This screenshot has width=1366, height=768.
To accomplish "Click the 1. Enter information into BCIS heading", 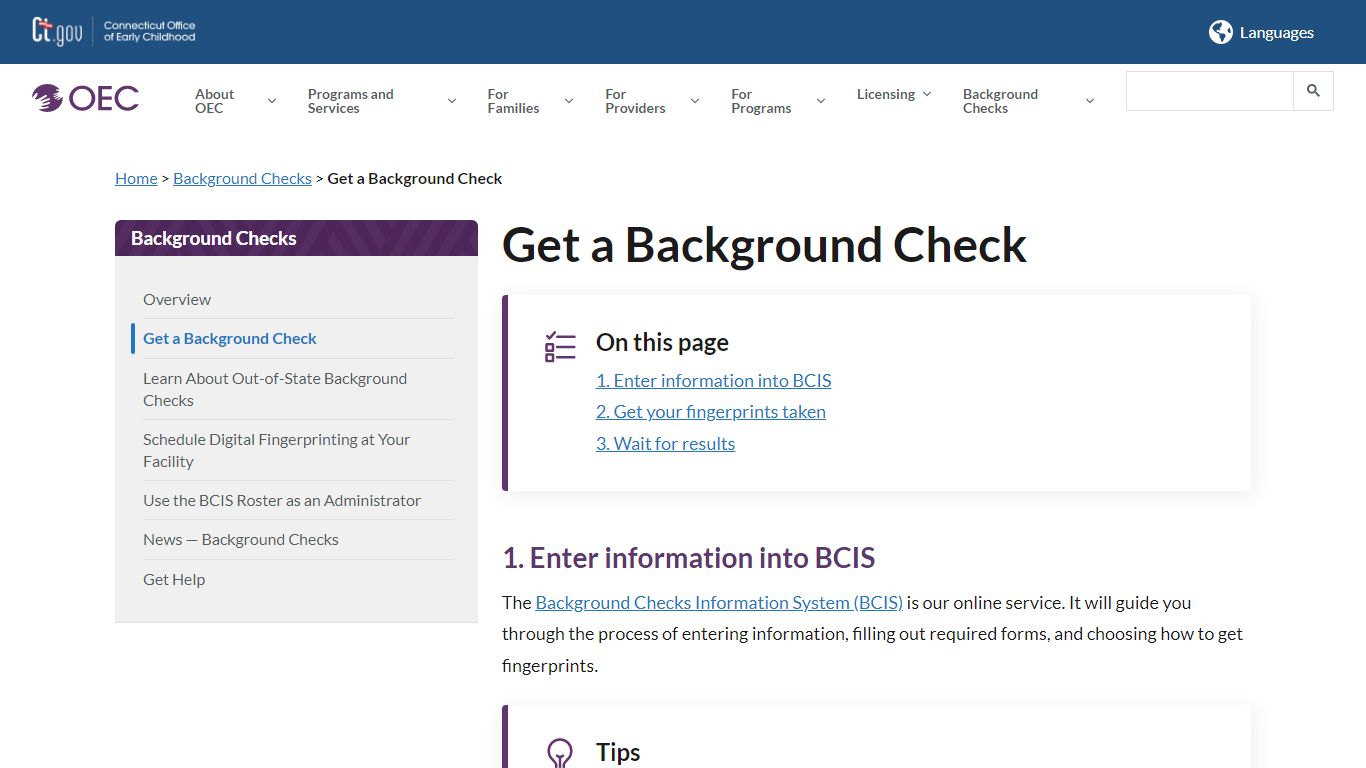I will (x=689, y=557).
